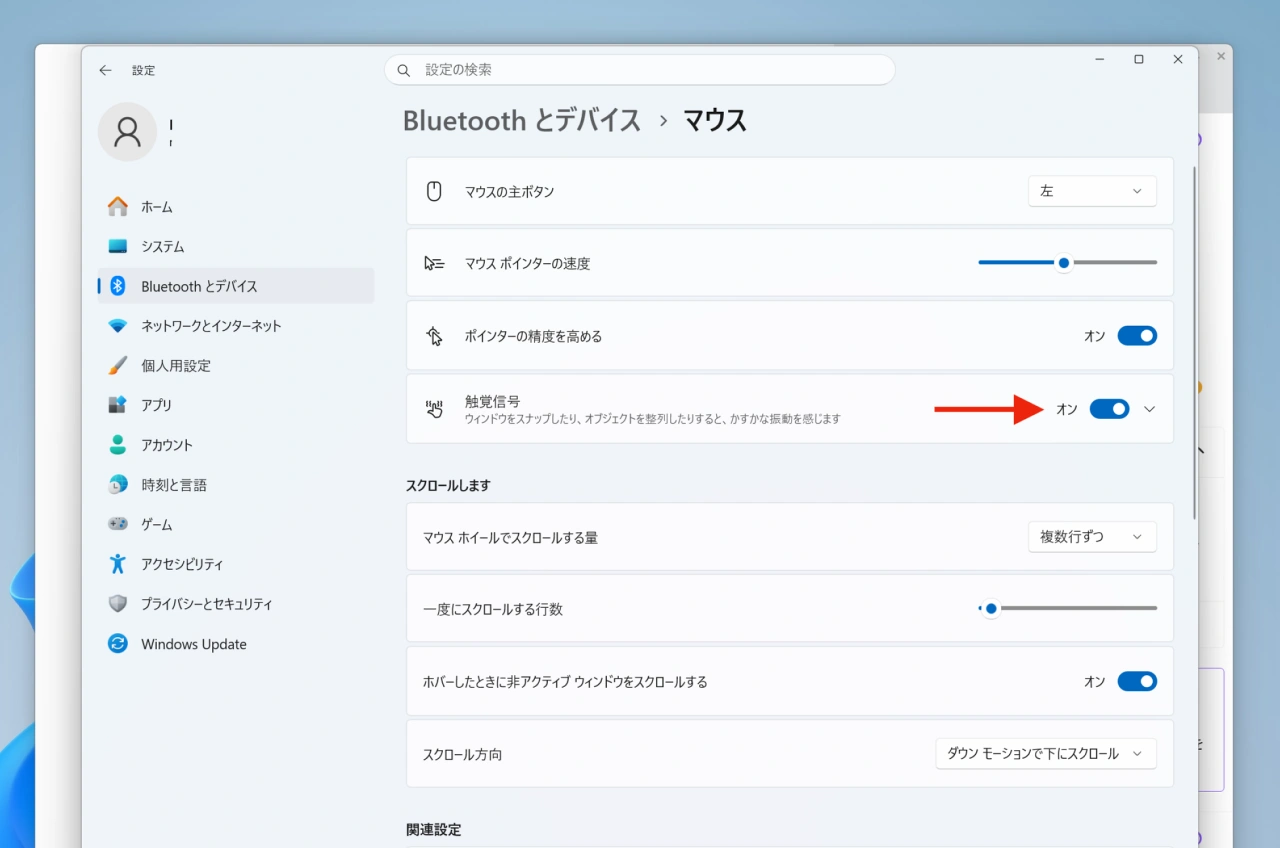The width and height of the screenshot is (1280, 848).
Task: Maximize the Settings window
Action: tap(1138, 60)
